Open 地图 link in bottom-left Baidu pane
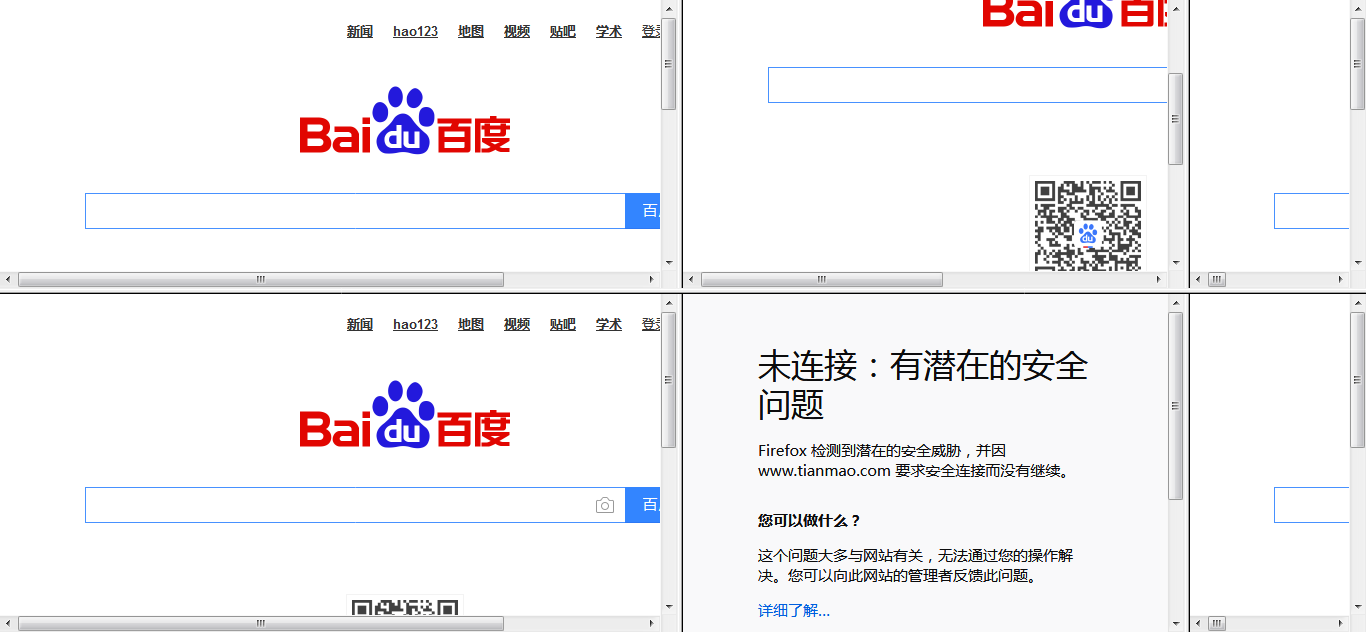The width and height of the screenshot is (1366, 632). point(471,324)
